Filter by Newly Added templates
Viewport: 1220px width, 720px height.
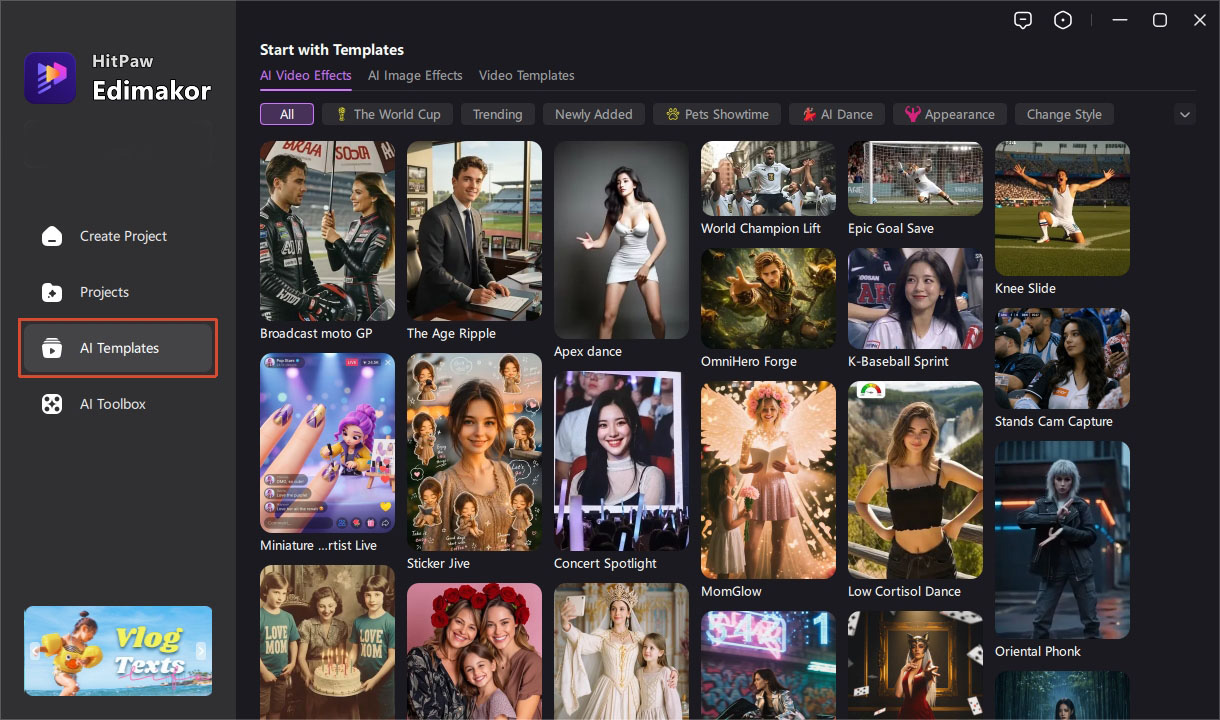pyautogui.click(x=594, y=114)
